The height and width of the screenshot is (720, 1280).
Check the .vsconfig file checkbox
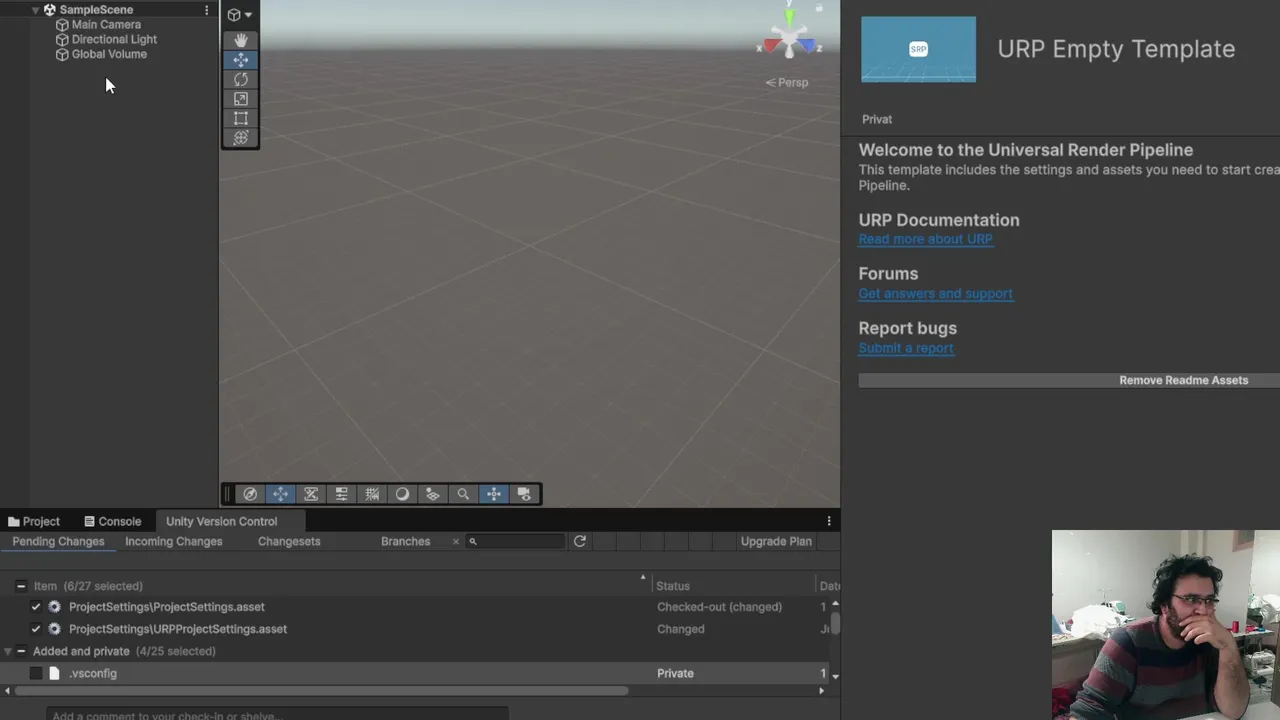point(36,673)
